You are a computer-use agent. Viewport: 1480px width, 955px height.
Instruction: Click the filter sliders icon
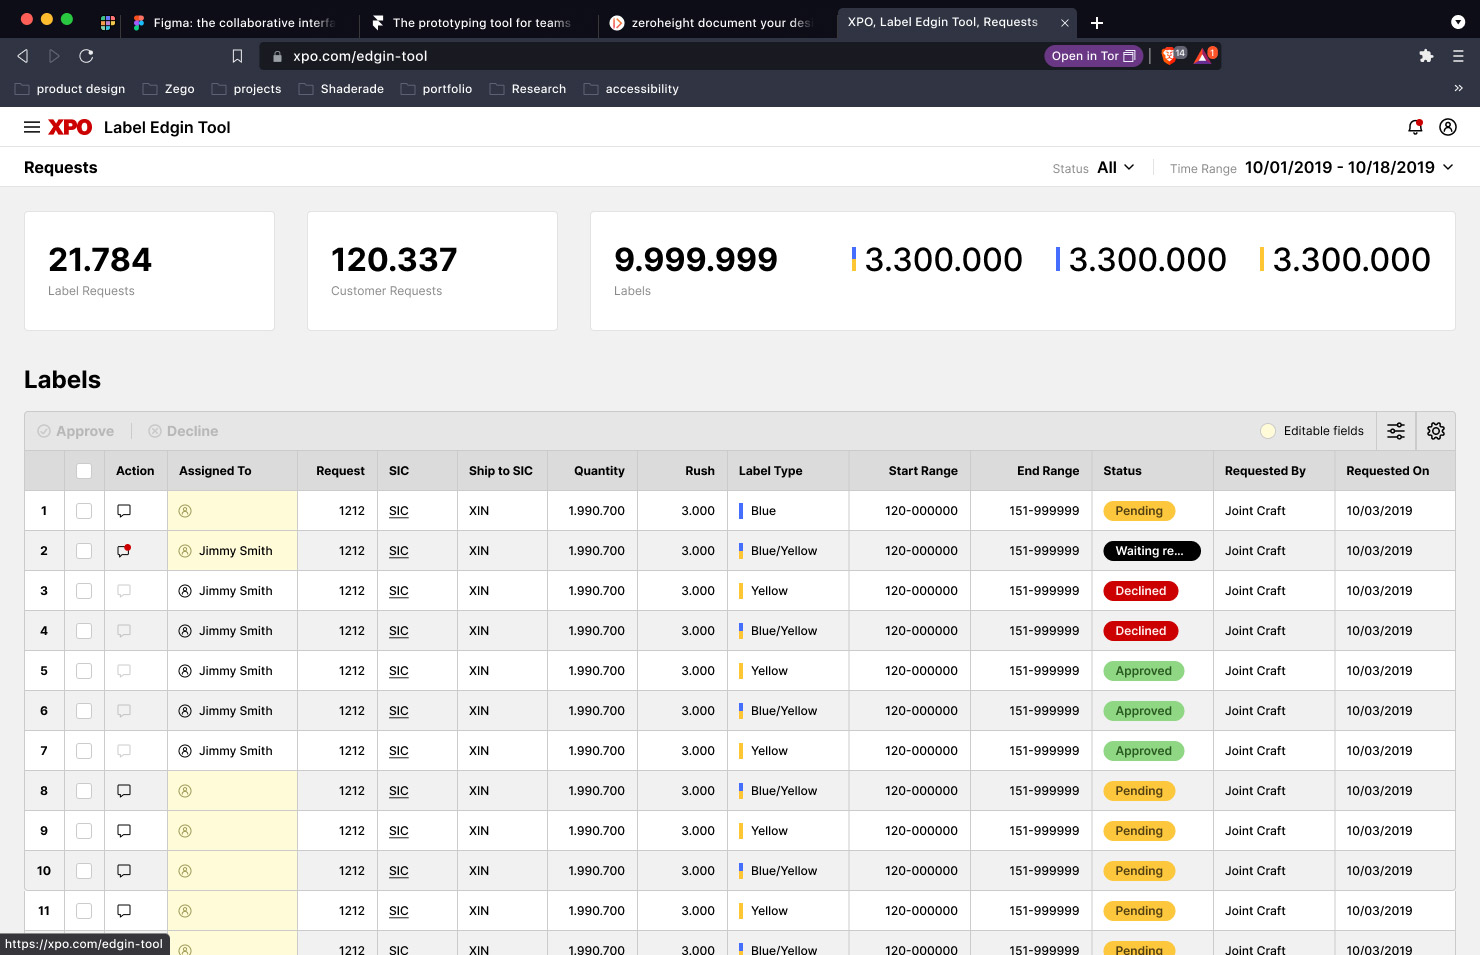pos(1396,431)
